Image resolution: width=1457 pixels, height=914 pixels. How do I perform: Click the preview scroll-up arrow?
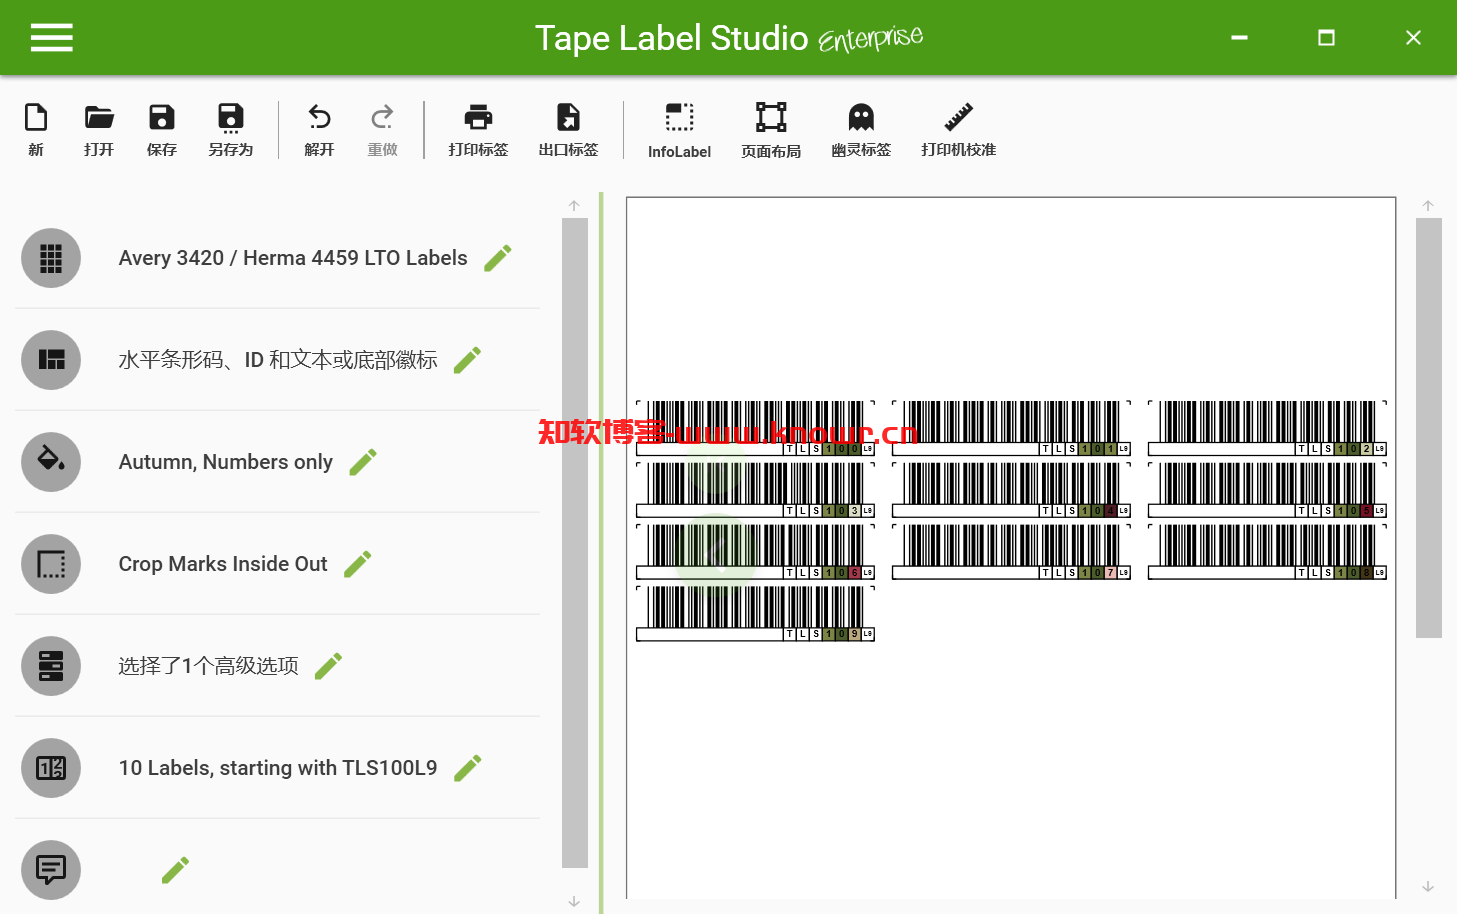[1428, 206]
